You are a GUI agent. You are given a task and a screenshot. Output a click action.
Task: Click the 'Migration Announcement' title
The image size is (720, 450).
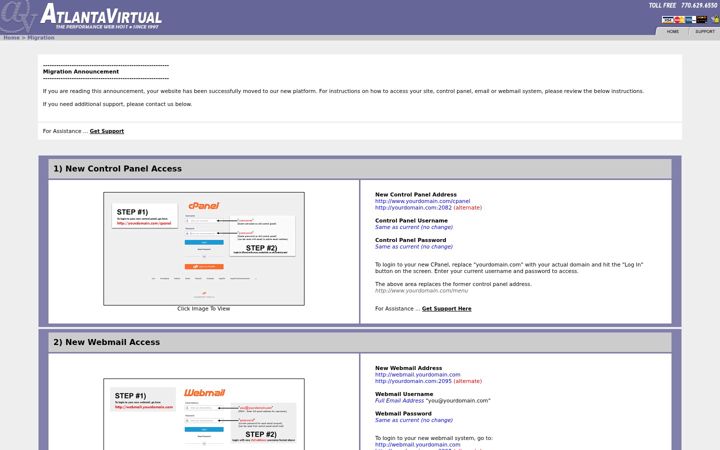click(81, 72)
